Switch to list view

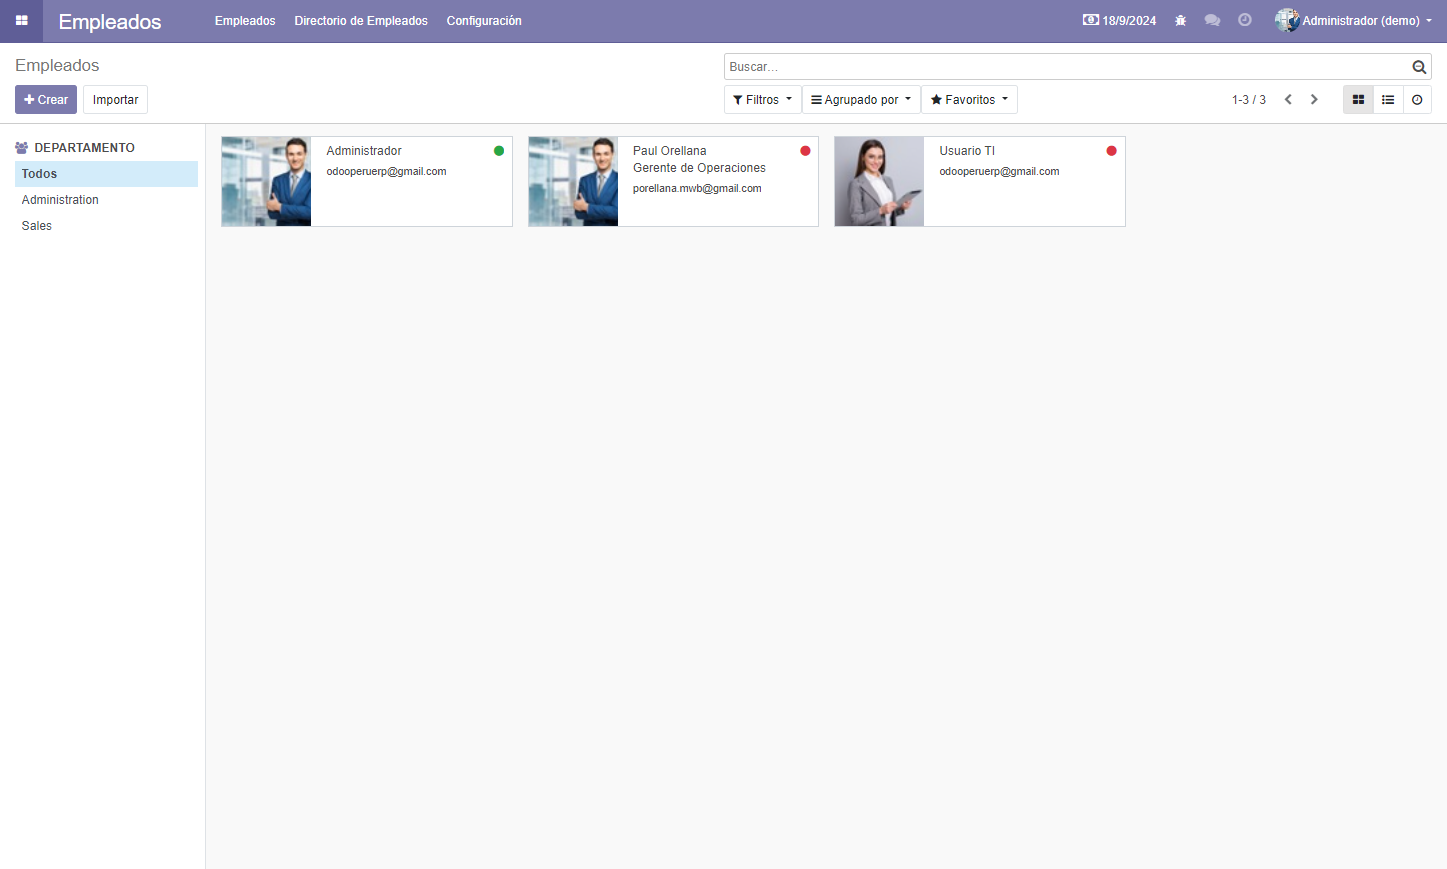(1388, 100)
